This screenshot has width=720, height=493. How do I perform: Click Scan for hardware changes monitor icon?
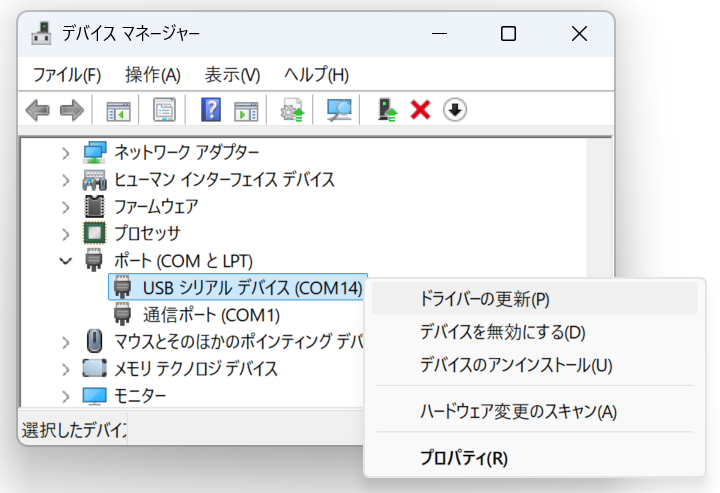(x=339, y=110)
